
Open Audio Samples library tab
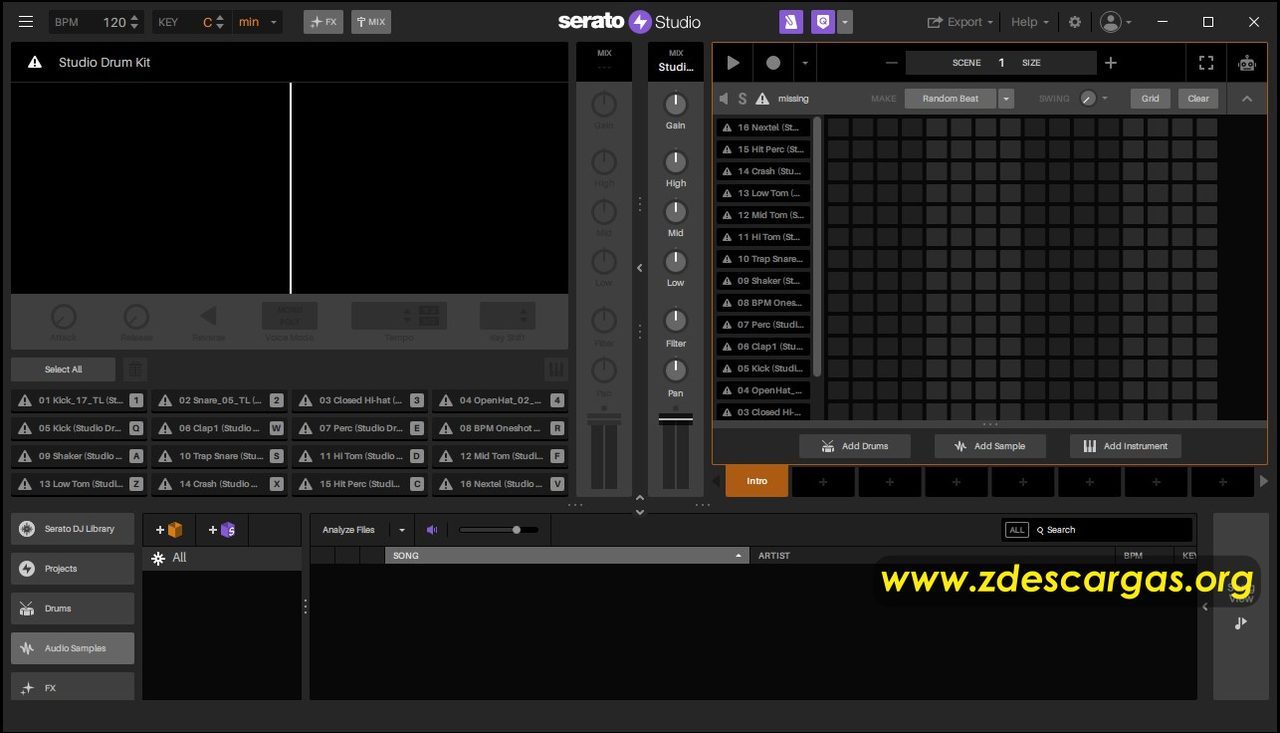click(x=72, y=649)
